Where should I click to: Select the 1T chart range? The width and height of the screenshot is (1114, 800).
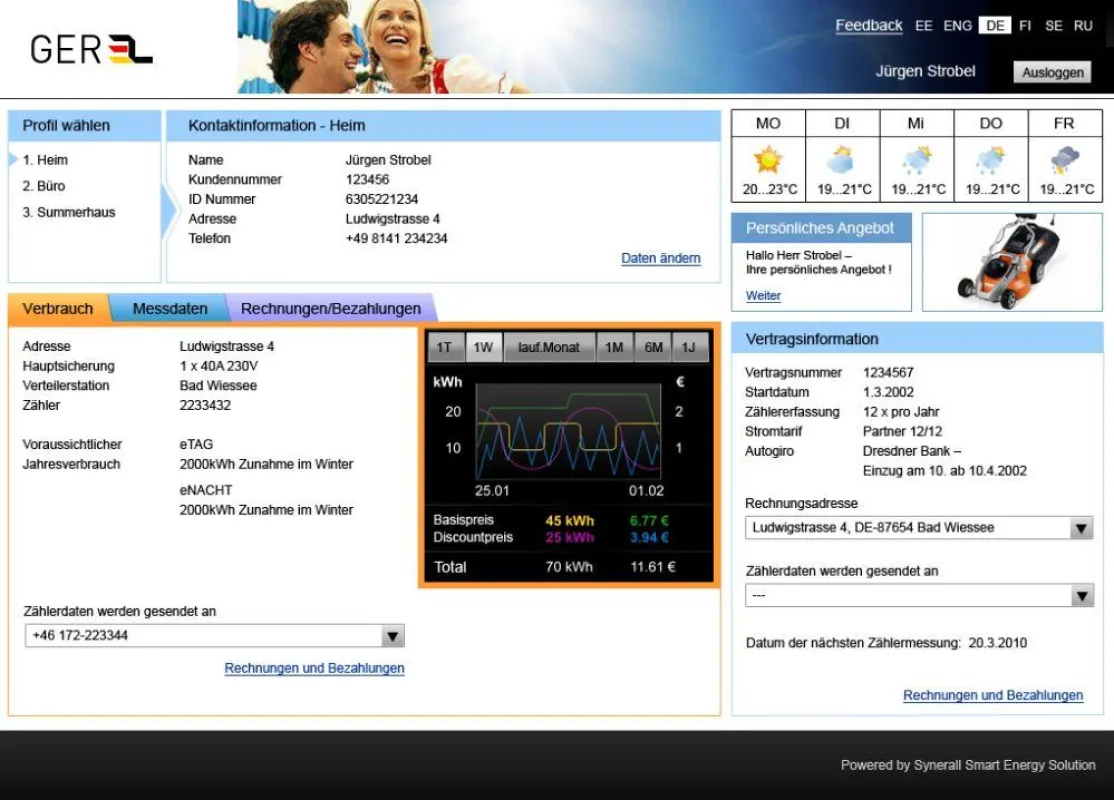tap(445, 347)
